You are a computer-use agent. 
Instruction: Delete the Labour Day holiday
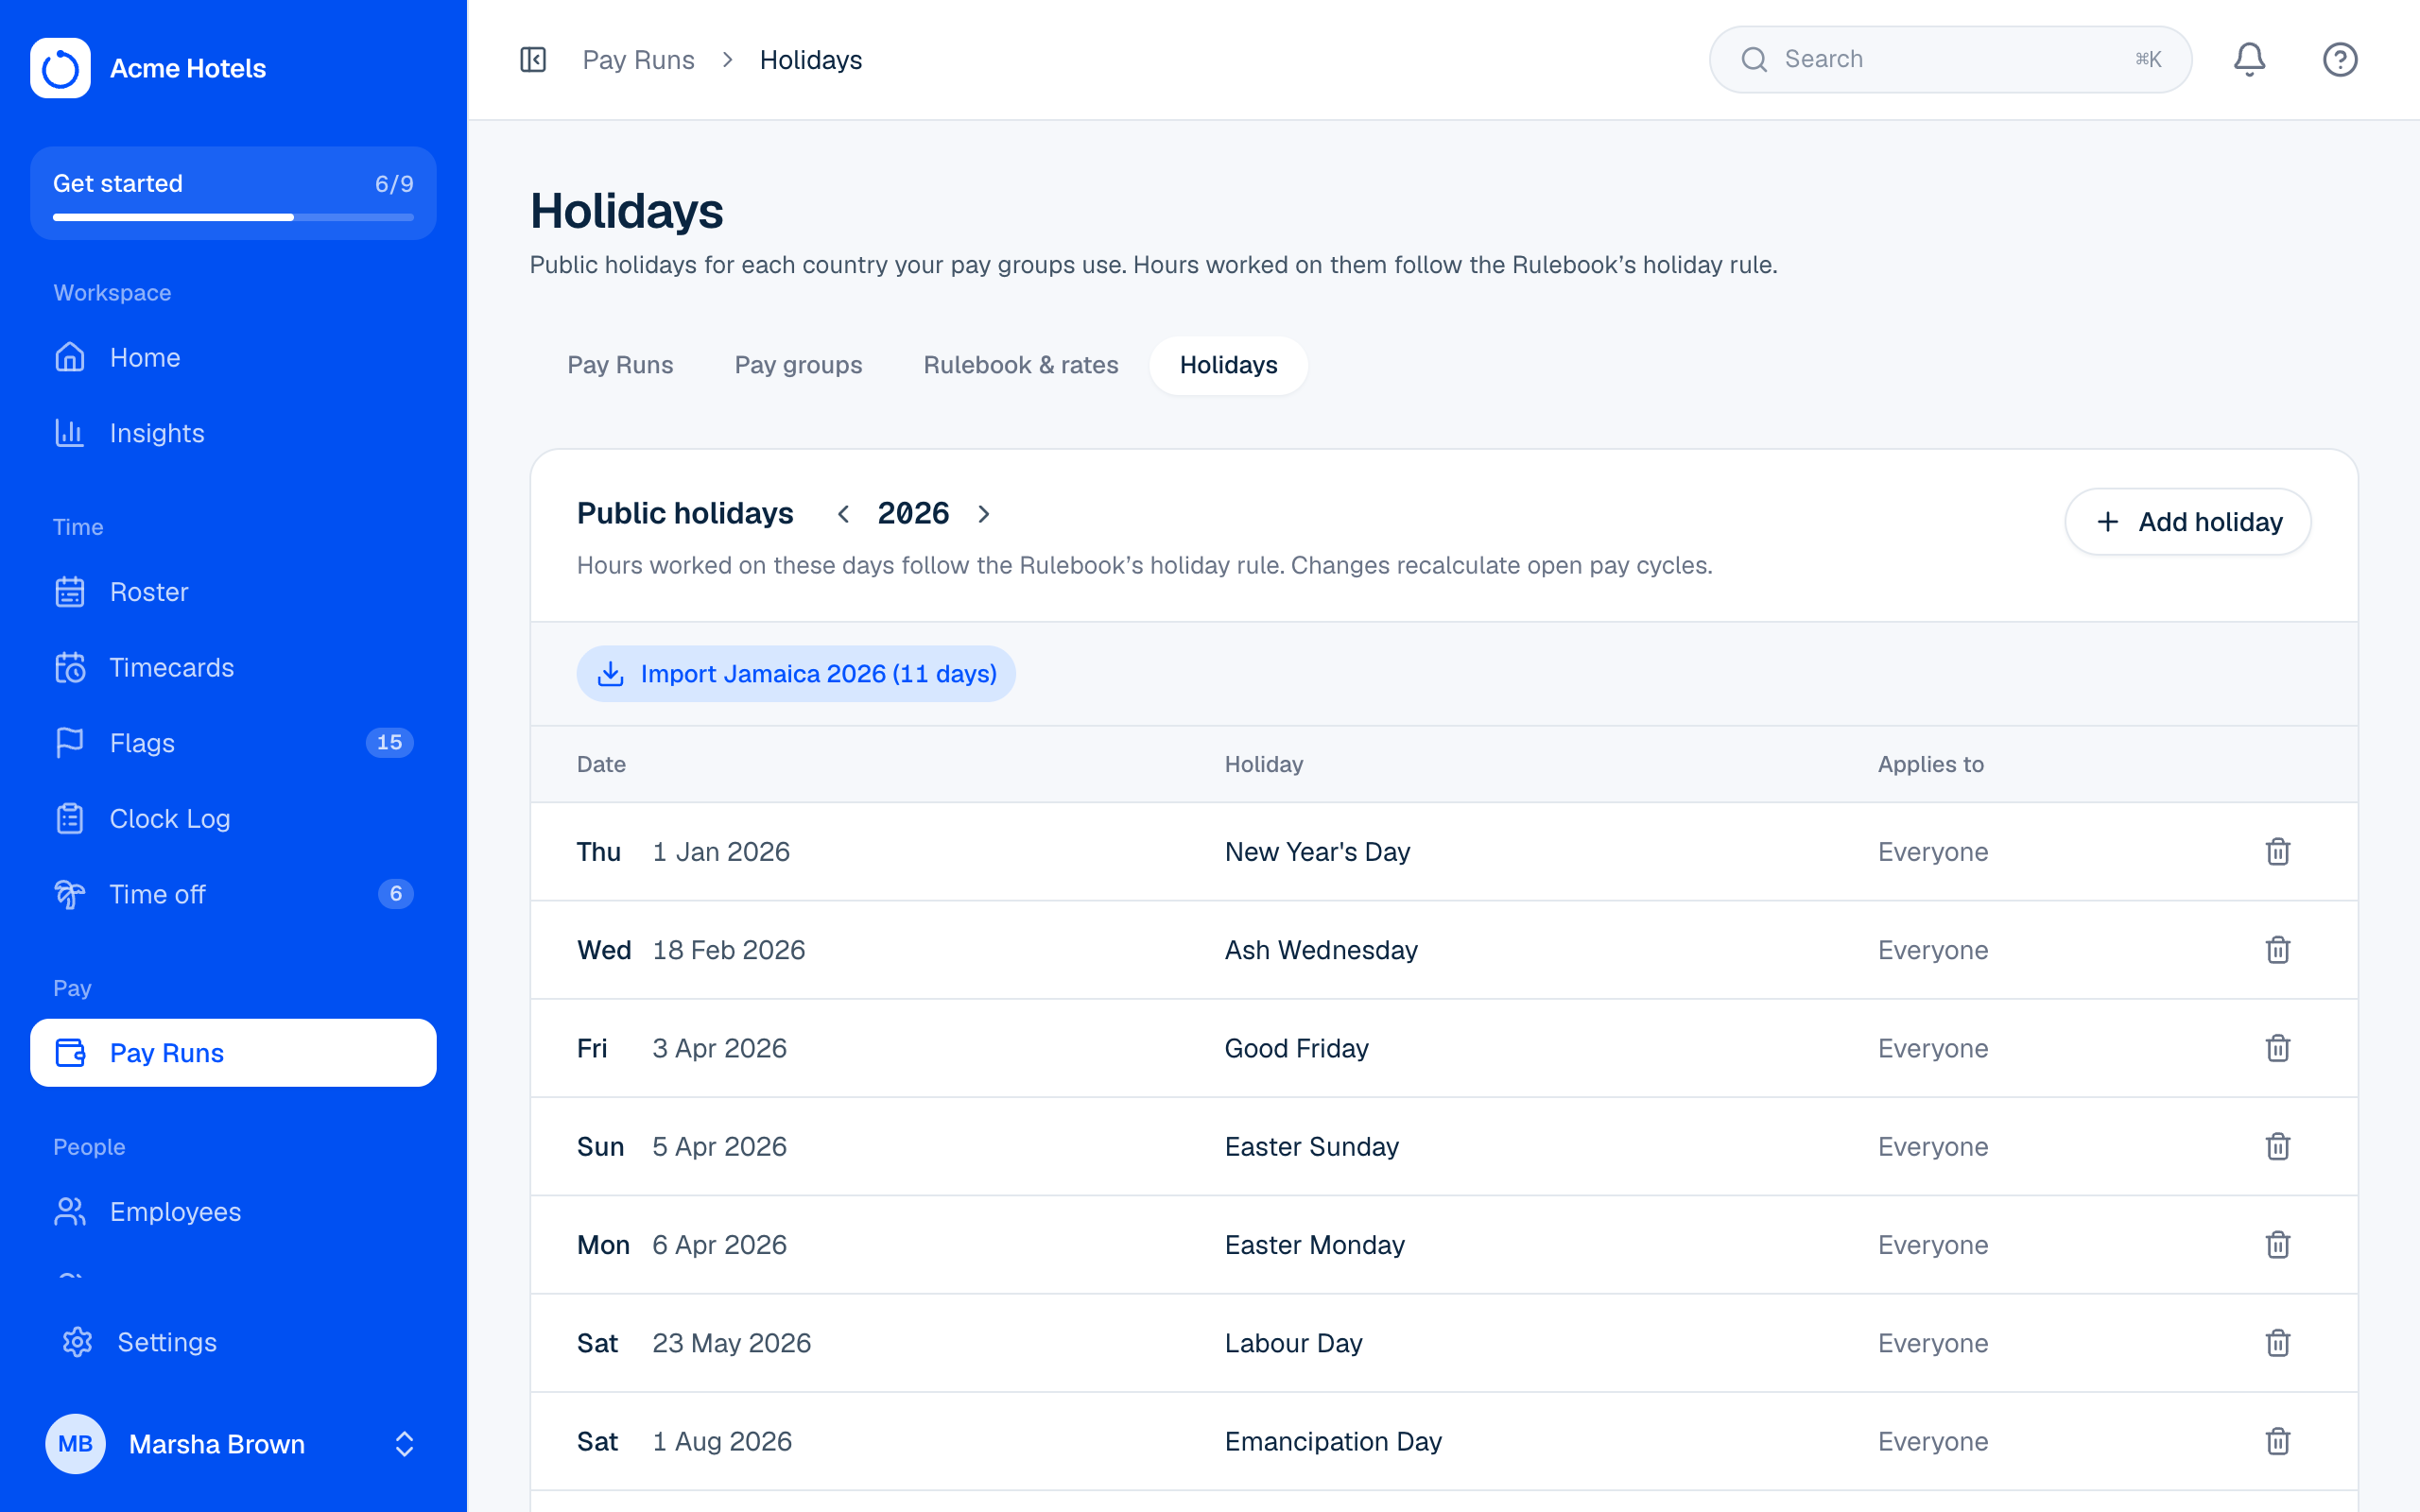tap(2278, 1343)
